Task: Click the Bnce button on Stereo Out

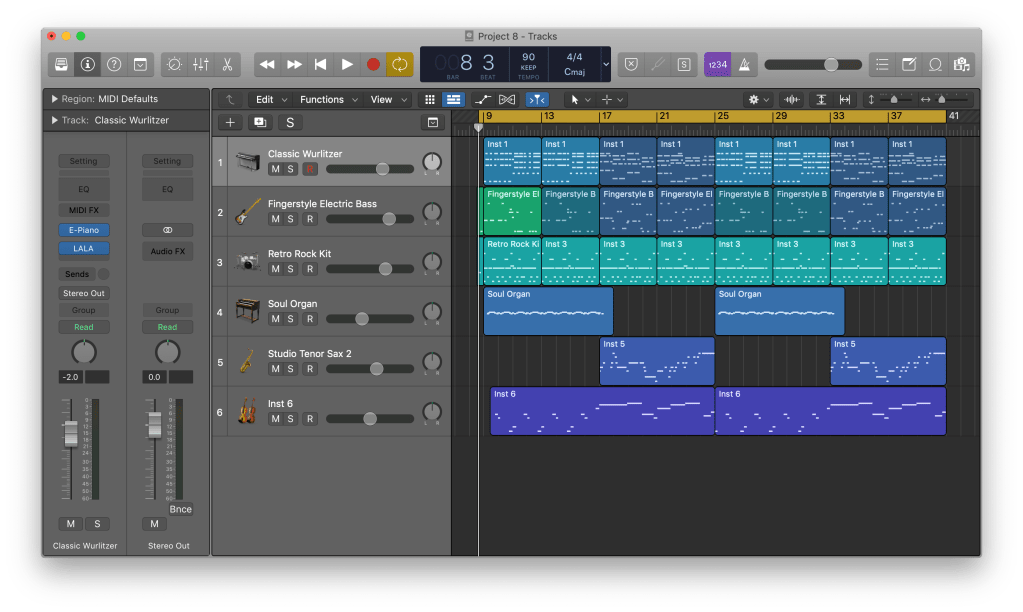Action: [180, 509]
